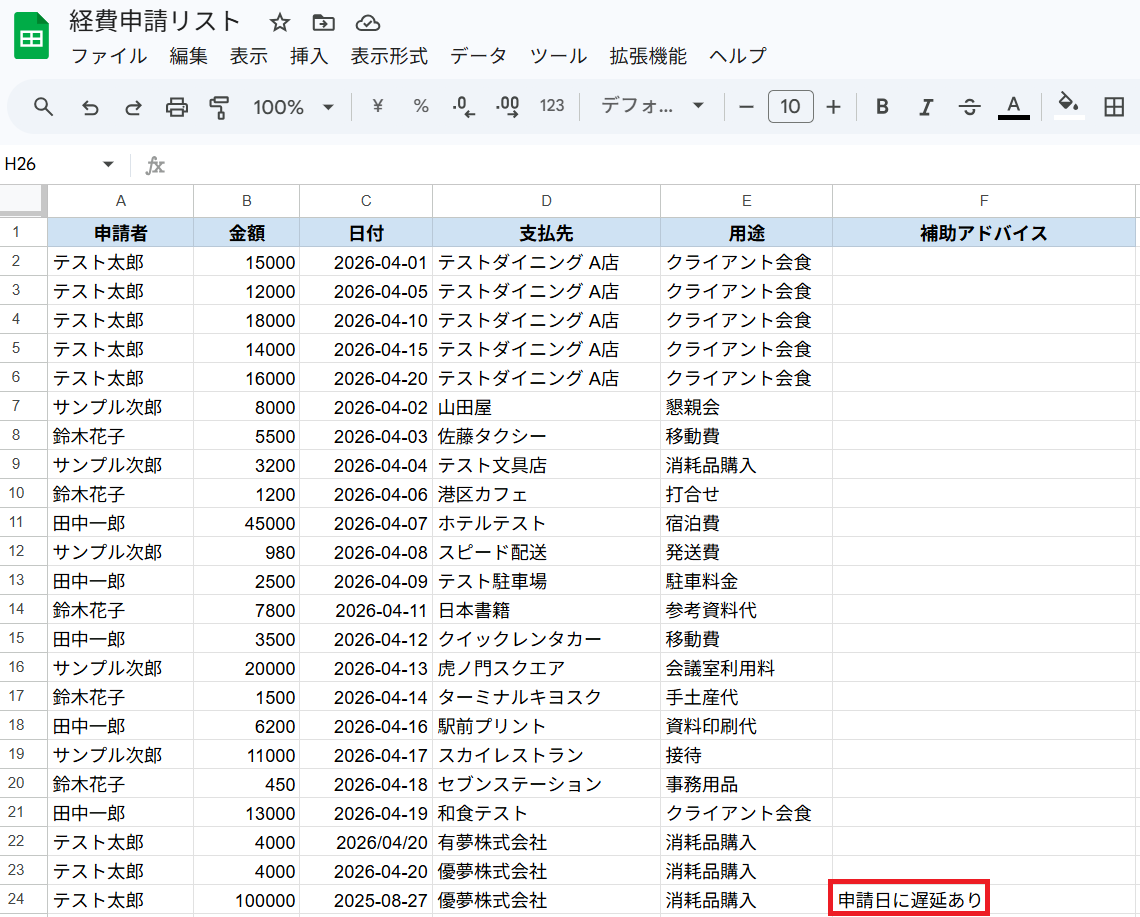Click the move-to-folder icon

[x=324, y=23]
